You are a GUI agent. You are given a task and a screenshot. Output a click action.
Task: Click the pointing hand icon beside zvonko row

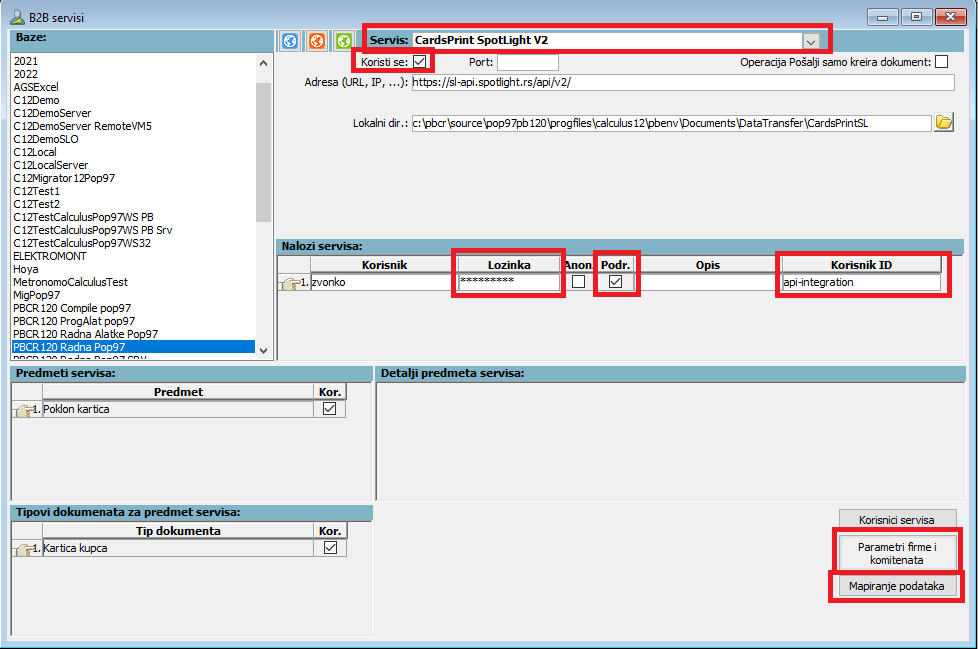(290, 283)
